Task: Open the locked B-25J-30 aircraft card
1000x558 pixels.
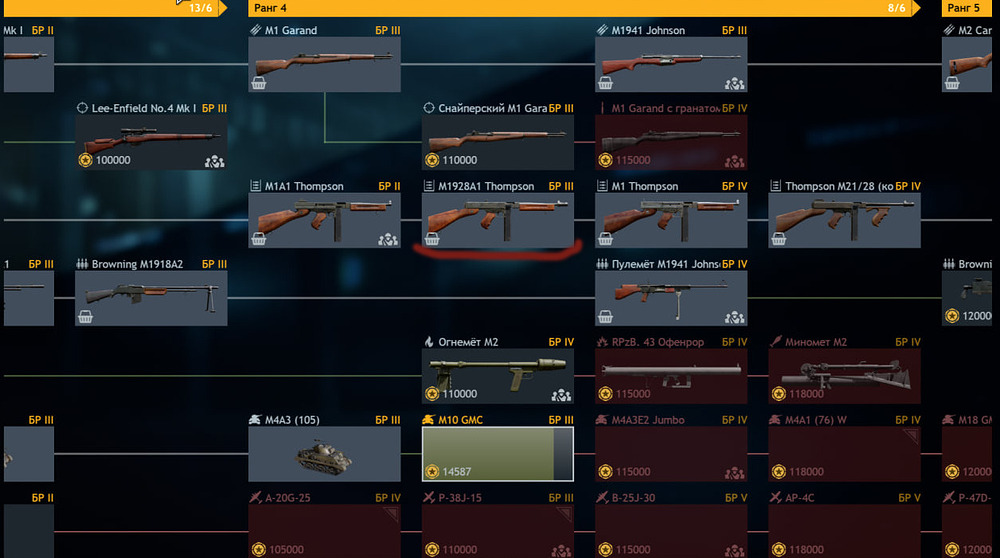Action: pos(671,525)
